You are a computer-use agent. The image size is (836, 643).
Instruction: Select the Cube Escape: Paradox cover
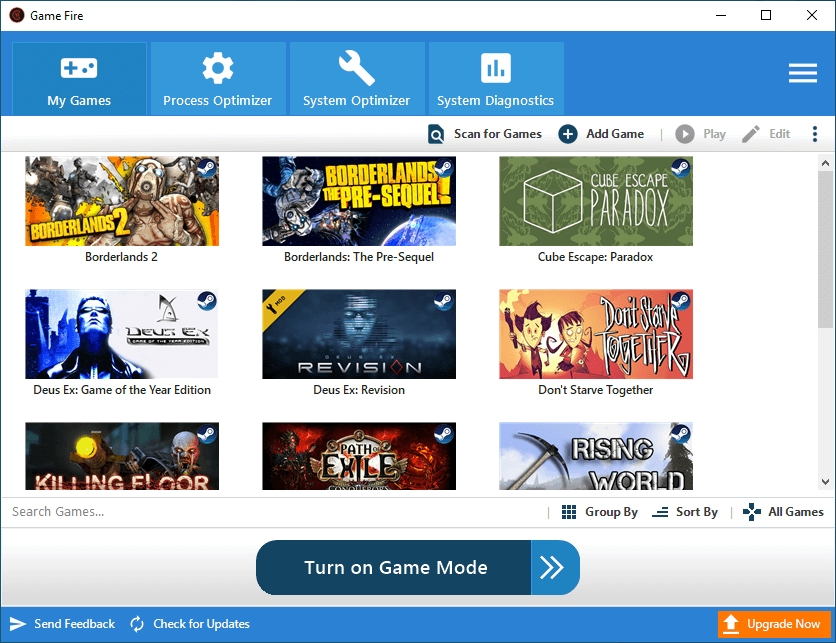tap(596, 201)
